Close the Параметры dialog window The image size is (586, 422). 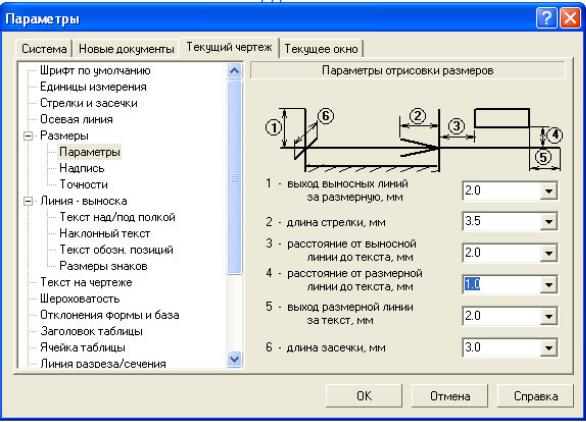click(570, 18)
